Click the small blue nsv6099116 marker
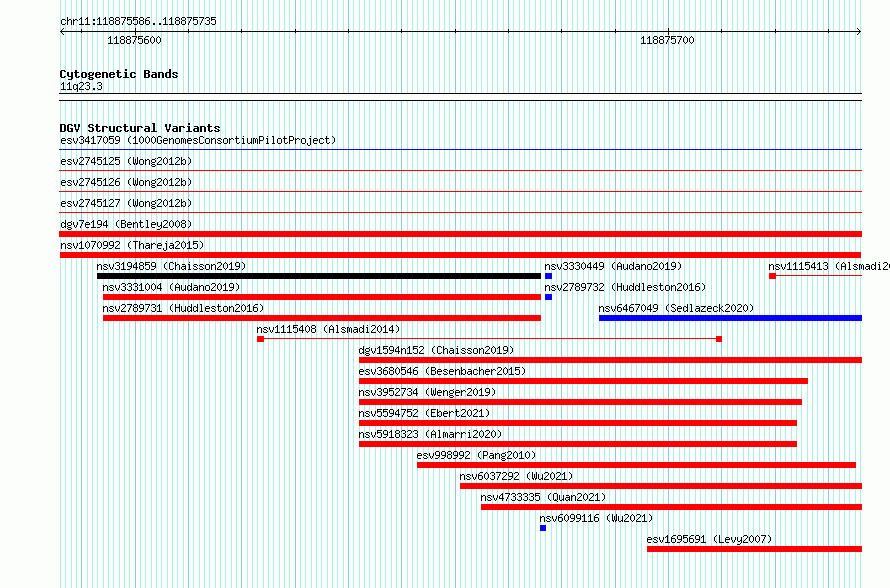Image resolution: width=890 pixels, height=588 pixels. [x=543, y=528]
